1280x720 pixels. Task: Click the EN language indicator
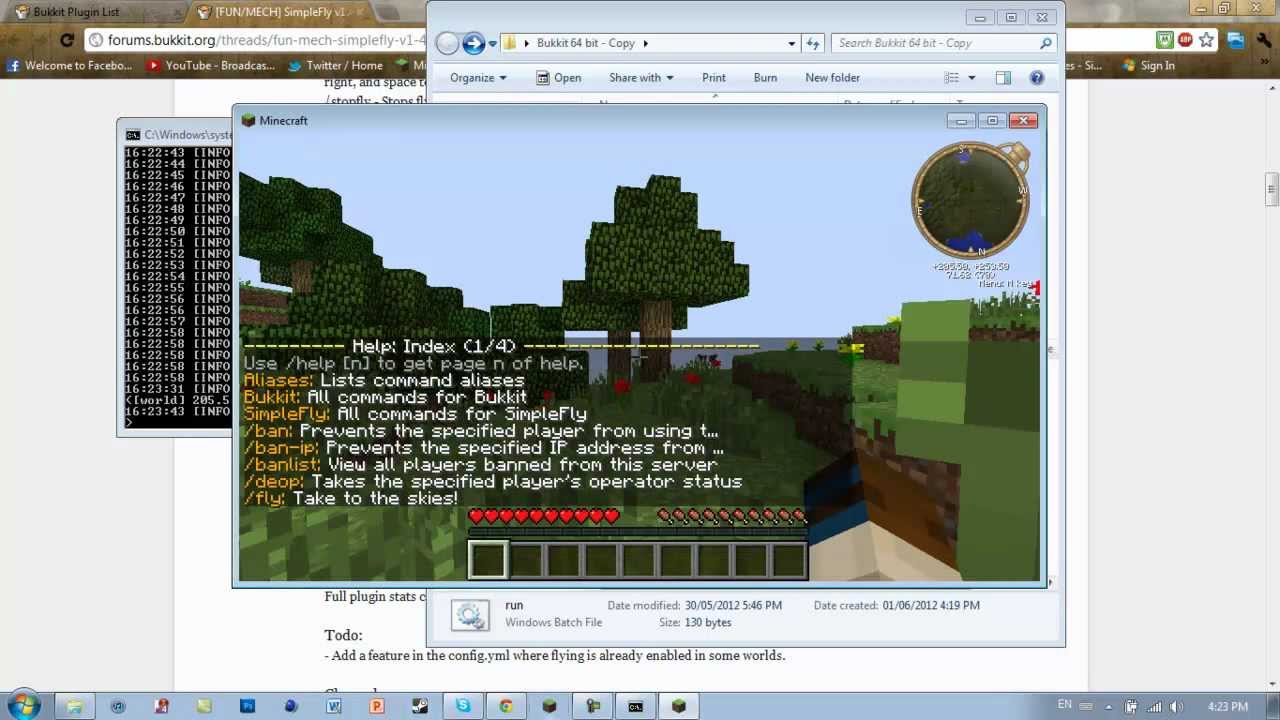pos(1065,705)
